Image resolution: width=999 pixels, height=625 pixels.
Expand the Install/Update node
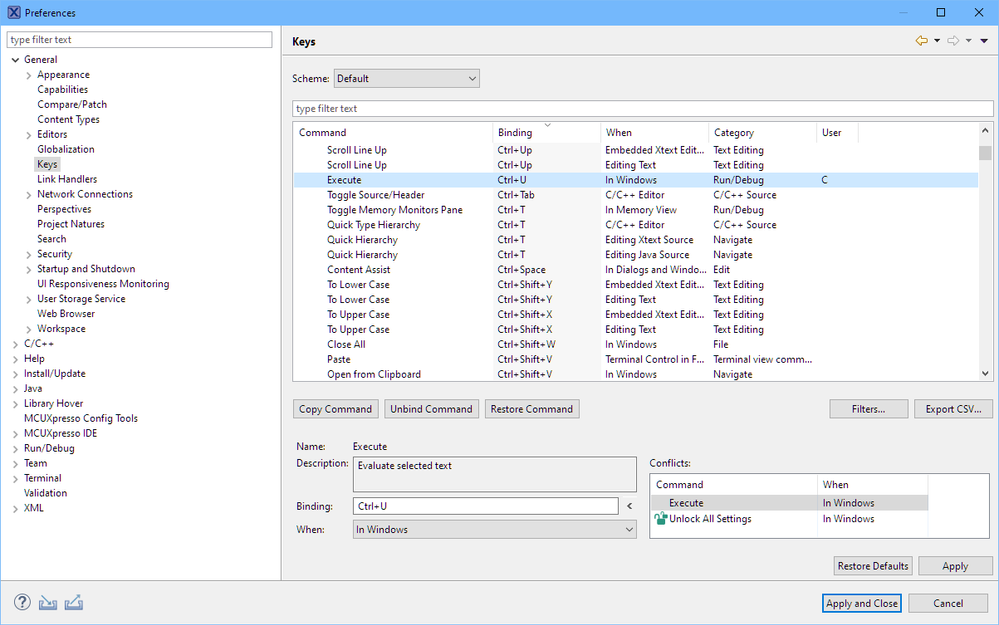pos(15,374)
